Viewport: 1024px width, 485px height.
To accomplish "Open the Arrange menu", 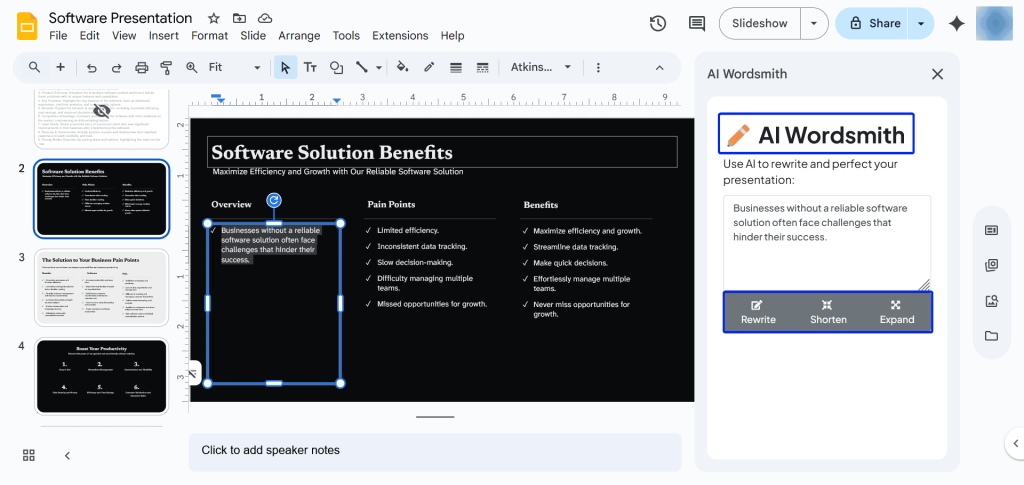I will (x=299, y=36).
